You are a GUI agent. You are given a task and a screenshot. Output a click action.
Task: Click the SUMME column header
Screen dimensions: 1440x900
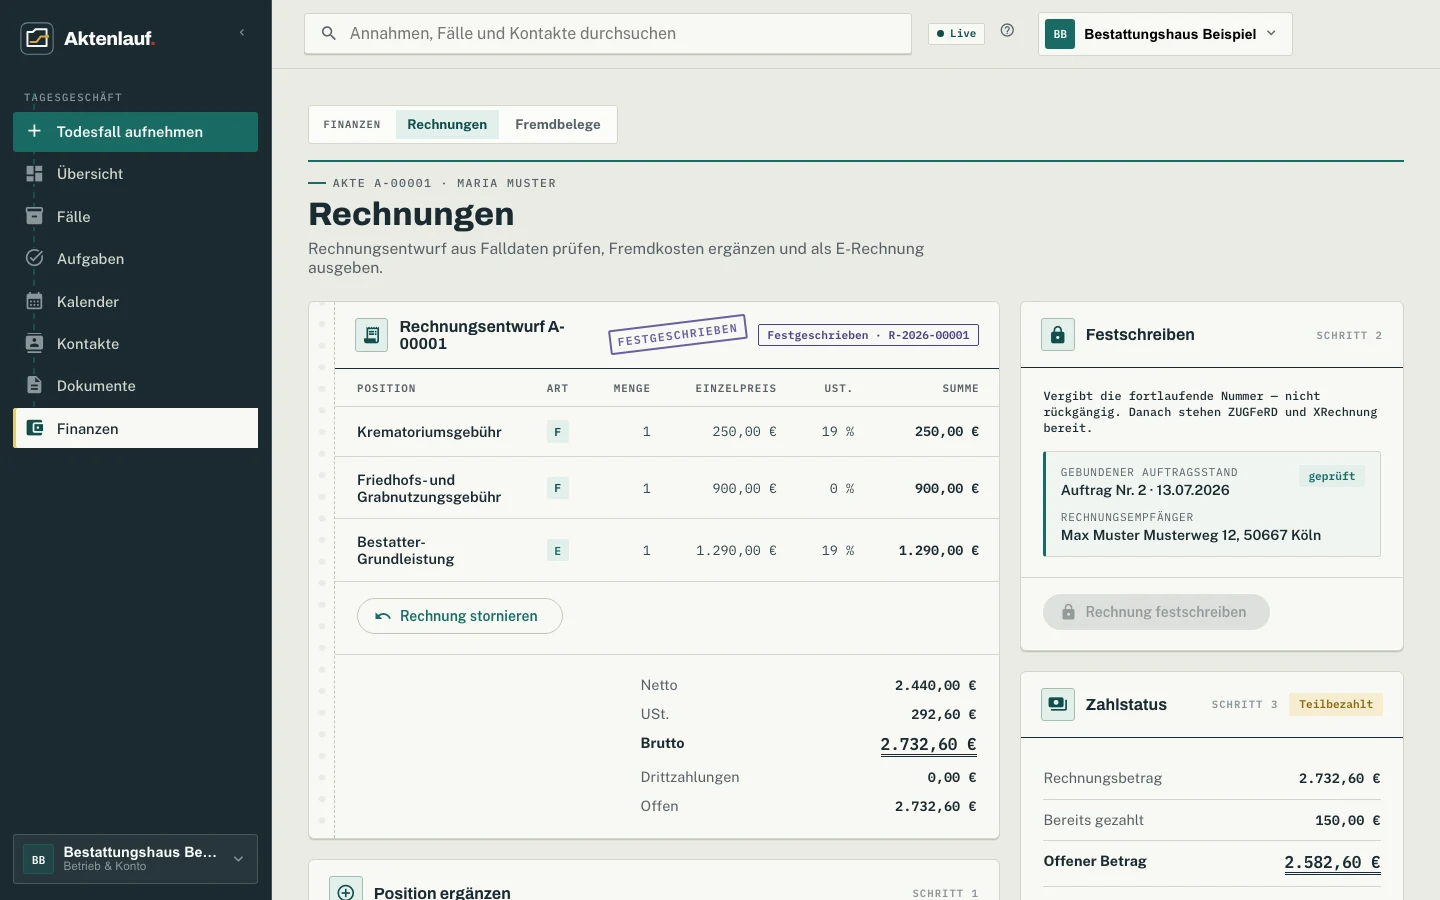(960, 388)
